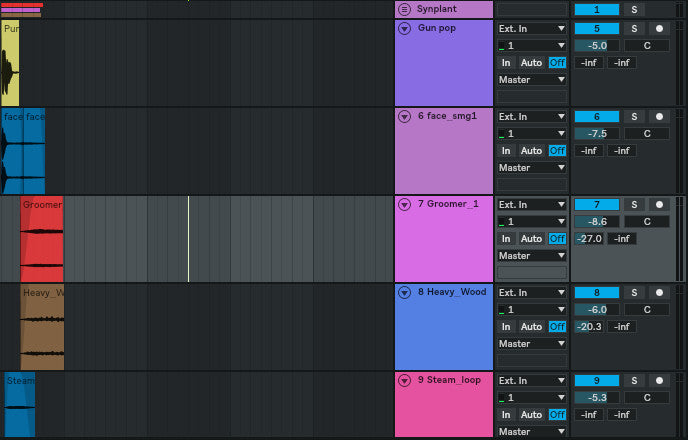Select the blue Steam clip in arrangement

tap(20, 404)
